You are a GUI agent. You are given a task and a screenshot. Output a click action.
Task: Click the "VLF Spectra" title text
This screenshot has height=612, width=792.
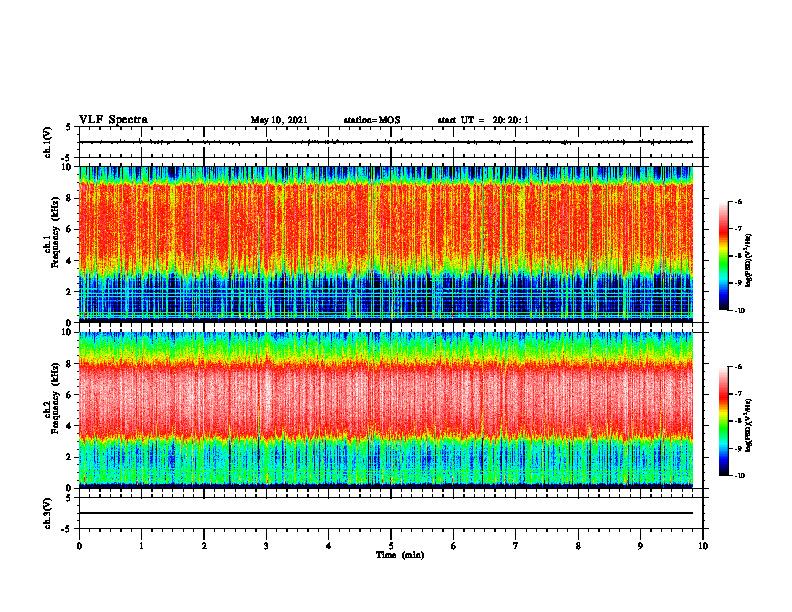pyautogui.click(x=113, y=120)
